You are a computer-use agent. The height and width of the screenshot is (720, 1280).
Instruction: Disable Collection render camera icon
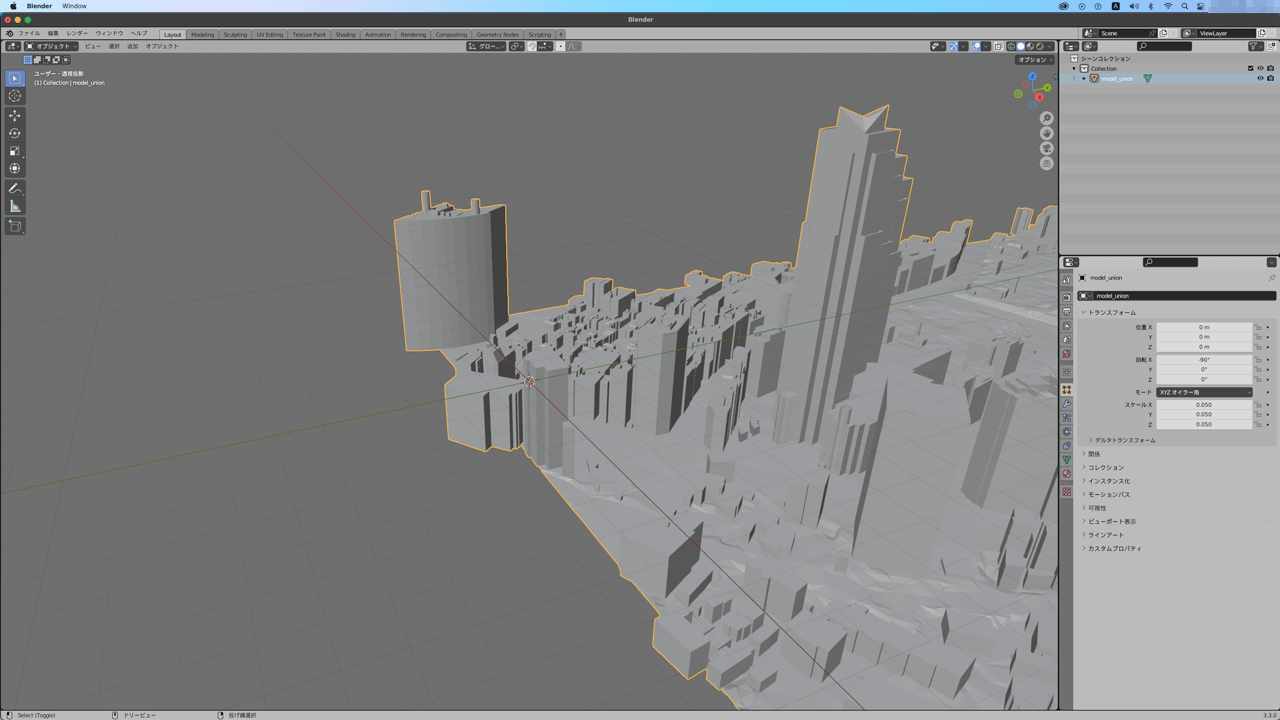click(x=1270, y=68)
